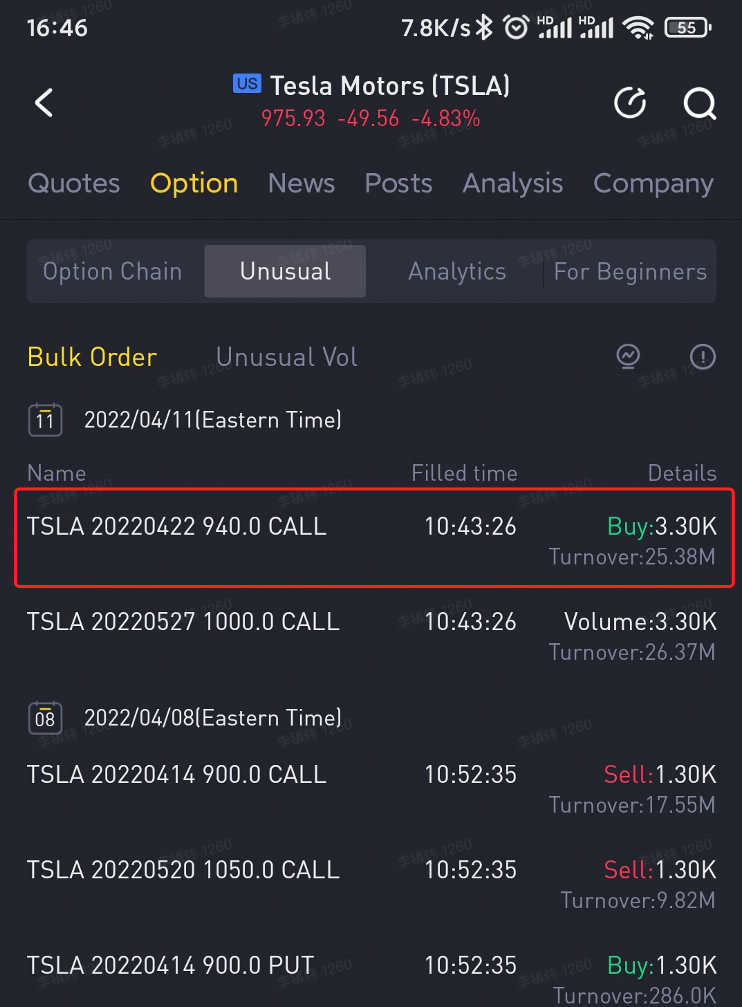Open the For Beginners segment
This screenshot has height=1007, width=742.
pyautogui.click(x=630, y=271)
